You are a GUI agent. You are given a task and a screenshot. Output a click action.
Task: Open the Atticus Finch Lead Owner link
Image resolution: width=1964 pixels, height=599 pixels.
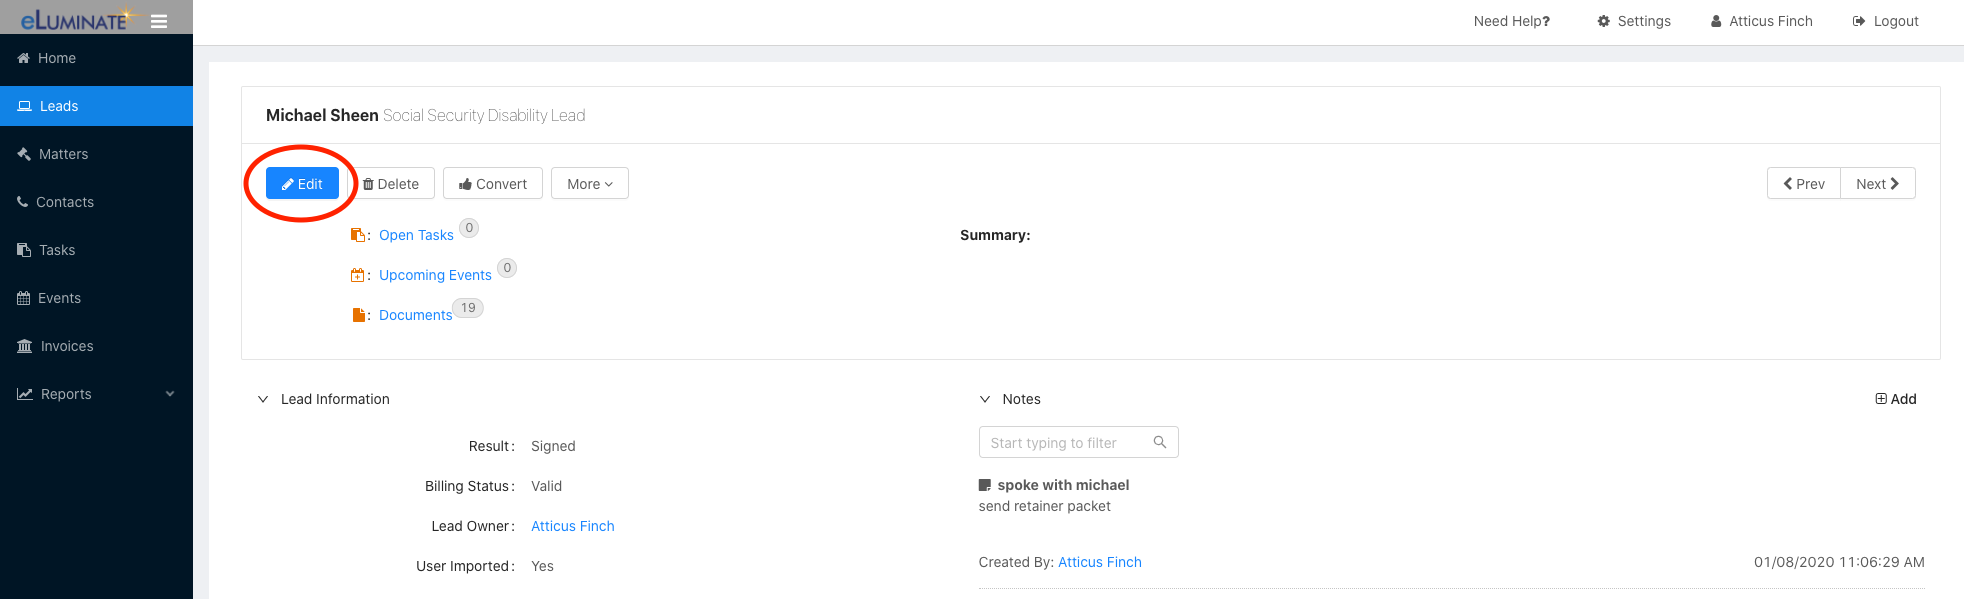(x=573, y=526)
